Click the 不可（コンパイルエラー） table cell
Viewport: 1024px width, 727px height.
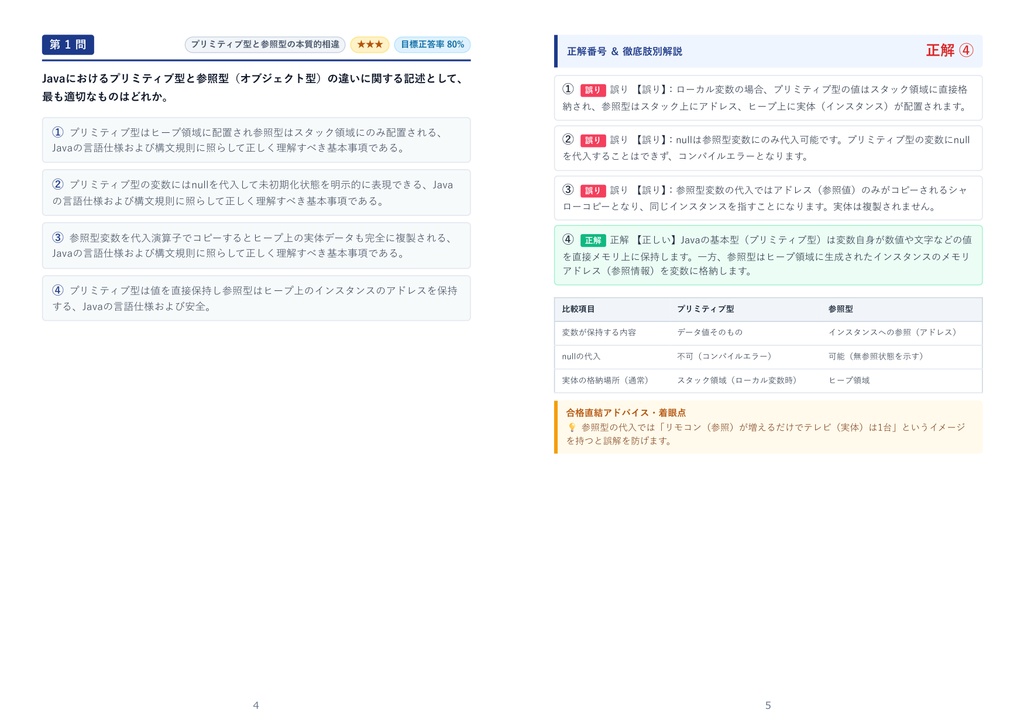(x=724, y=357)
